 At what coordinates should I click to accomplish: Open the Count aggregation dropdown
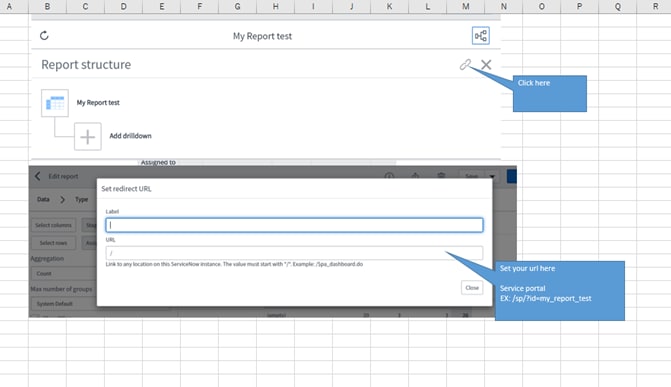click(x=63, y=274)
